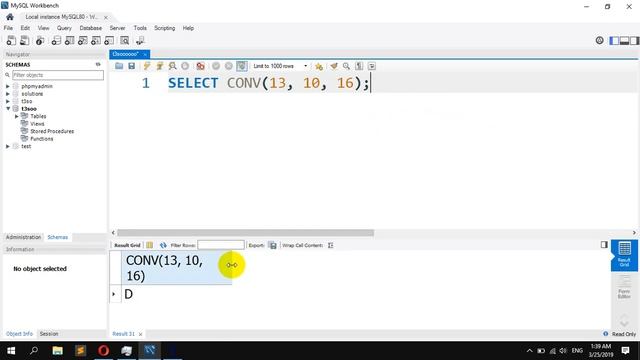Collapse the t3soo schema
Screen dimensions: 640x360
(8, 109)
